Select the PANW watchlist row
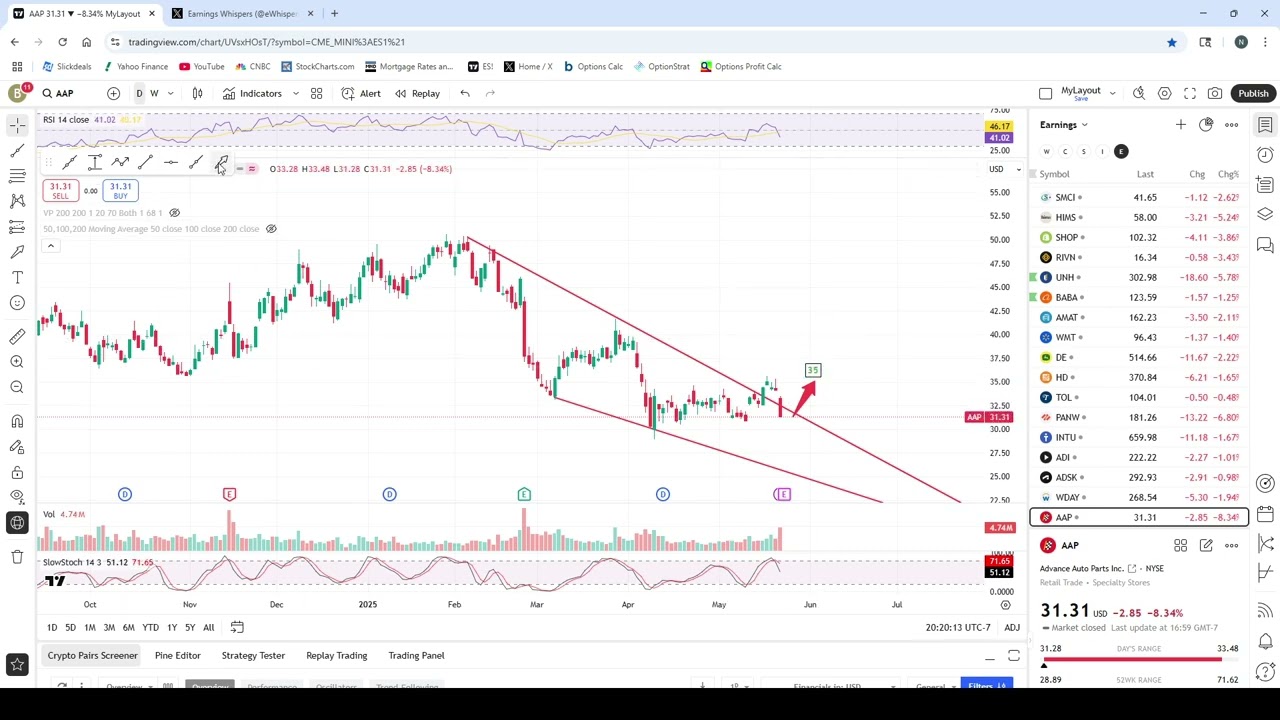Screen dimensions: 1280x720 point(1139,417)
